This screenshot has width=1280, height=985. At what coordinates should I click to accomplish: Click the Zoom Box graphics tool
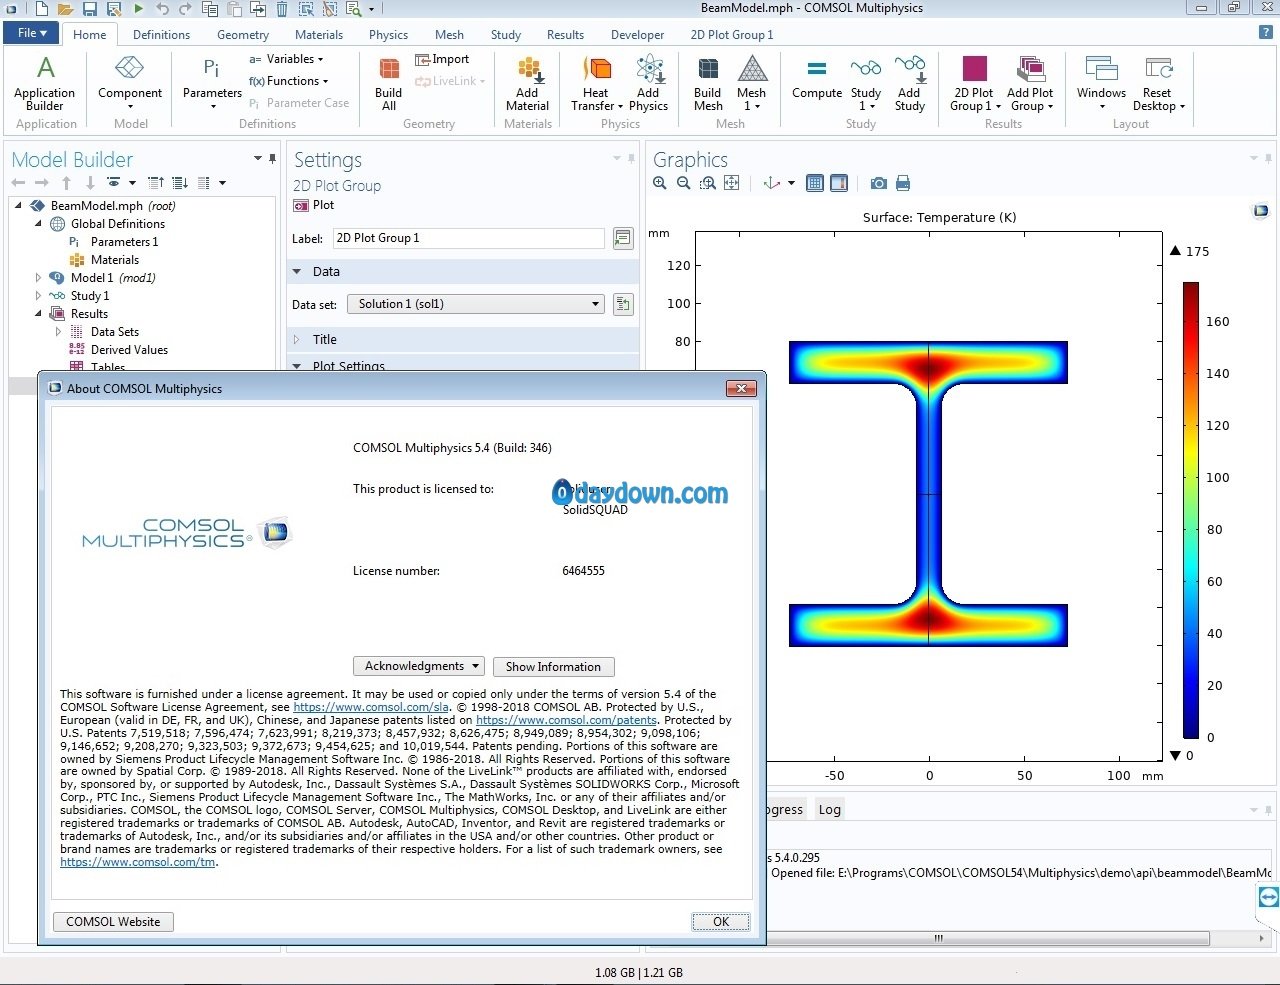pos(708,183)
